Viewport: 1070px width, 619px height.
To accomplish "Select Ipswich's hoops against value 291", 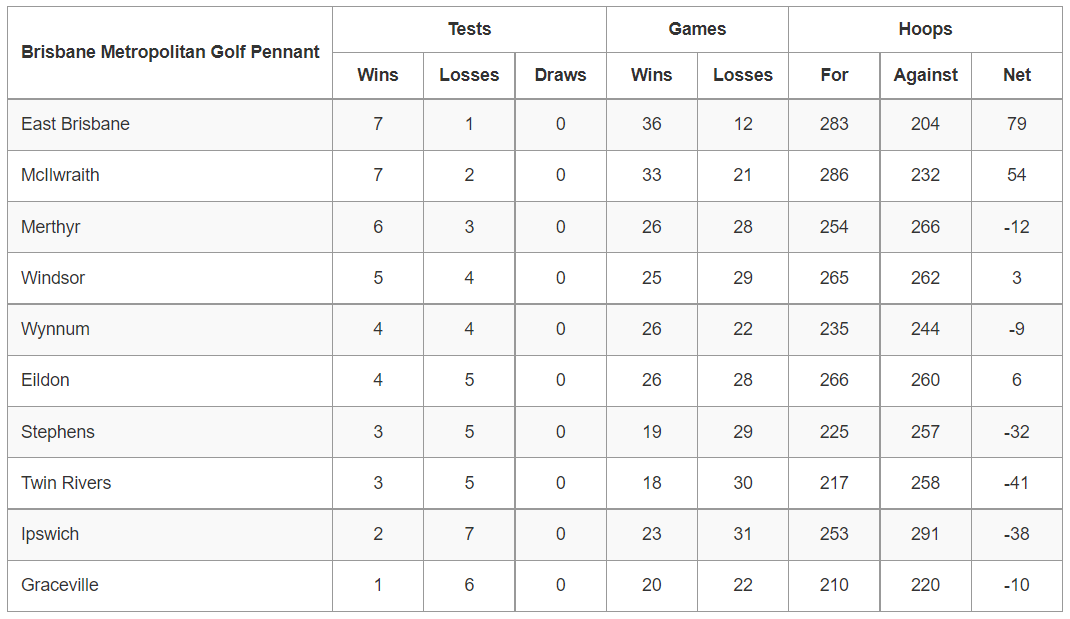I will (925, 534).
